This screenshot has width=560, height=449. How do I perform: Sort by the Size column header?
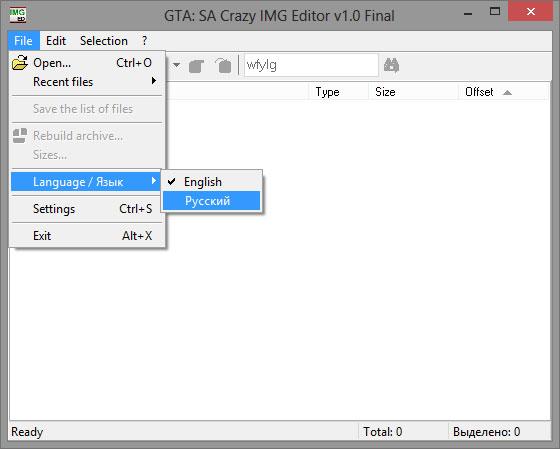(x=413, y=92)
